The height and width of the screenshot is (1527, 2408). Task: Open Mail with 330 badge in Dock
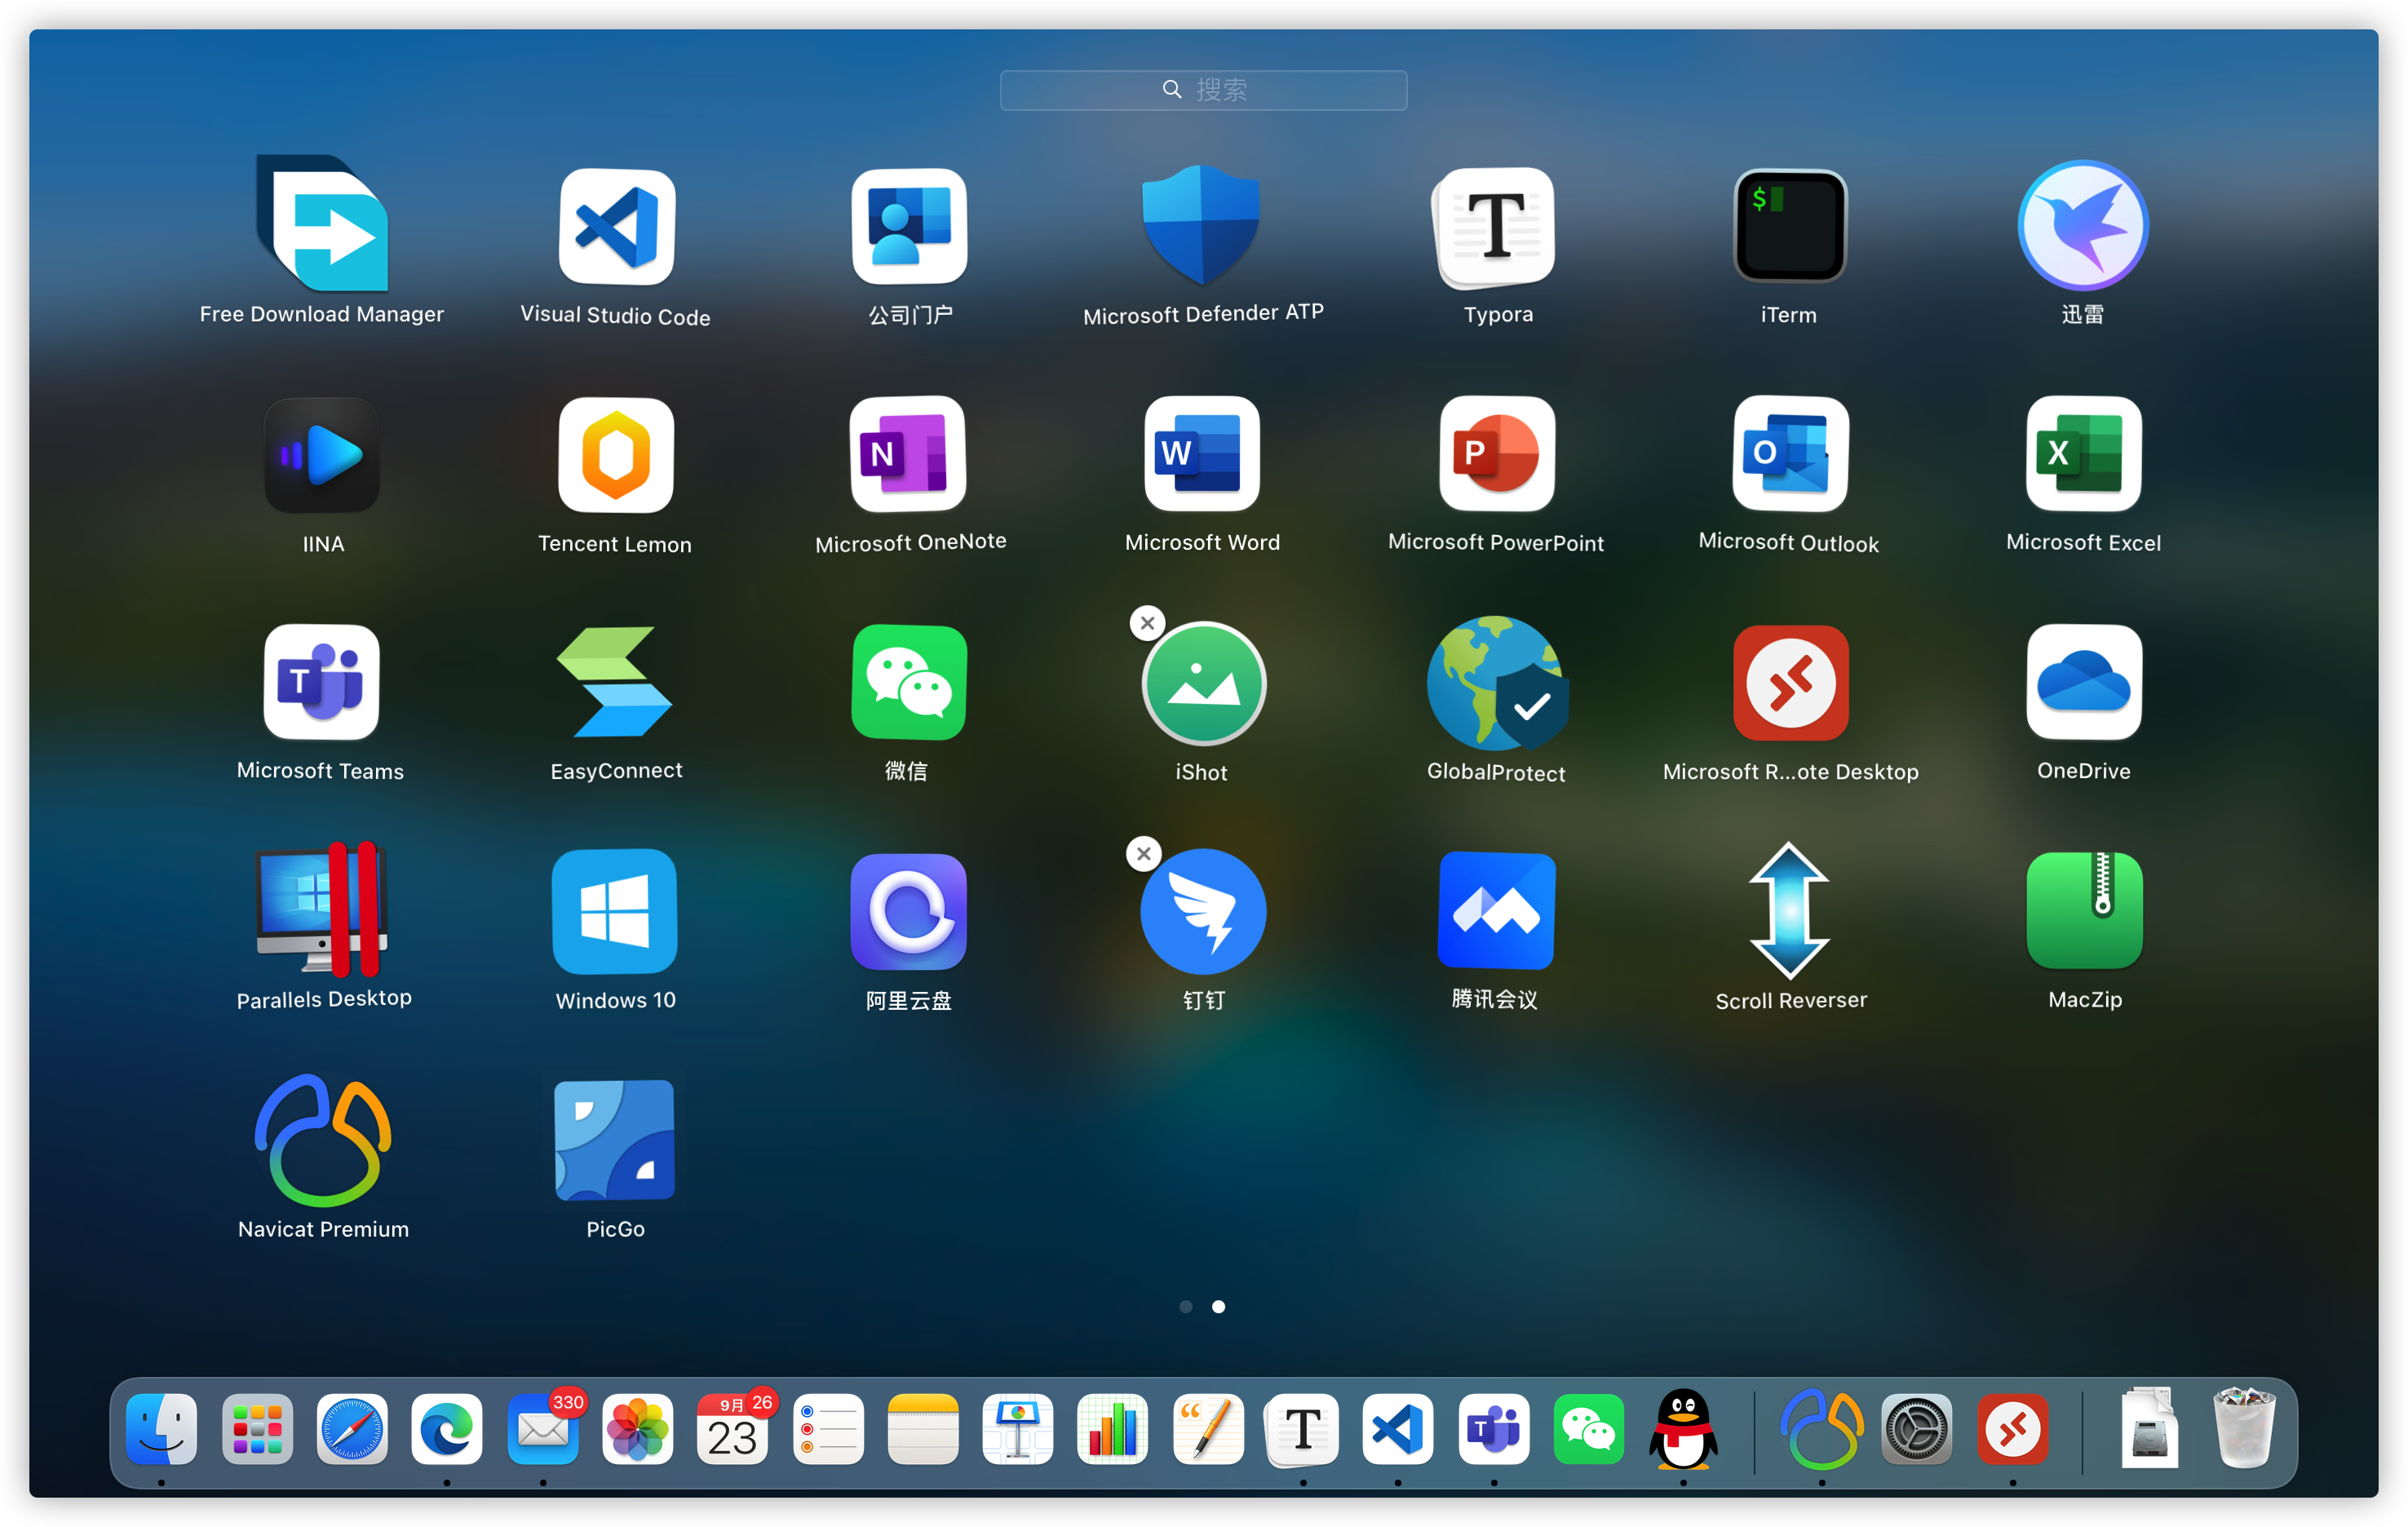pyautogui.click(x=543, y=1429)
